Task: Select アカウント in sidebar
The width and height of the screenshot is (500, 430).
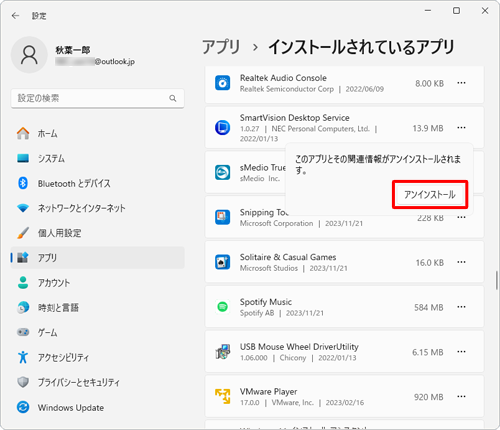Action: click(98, 283)
